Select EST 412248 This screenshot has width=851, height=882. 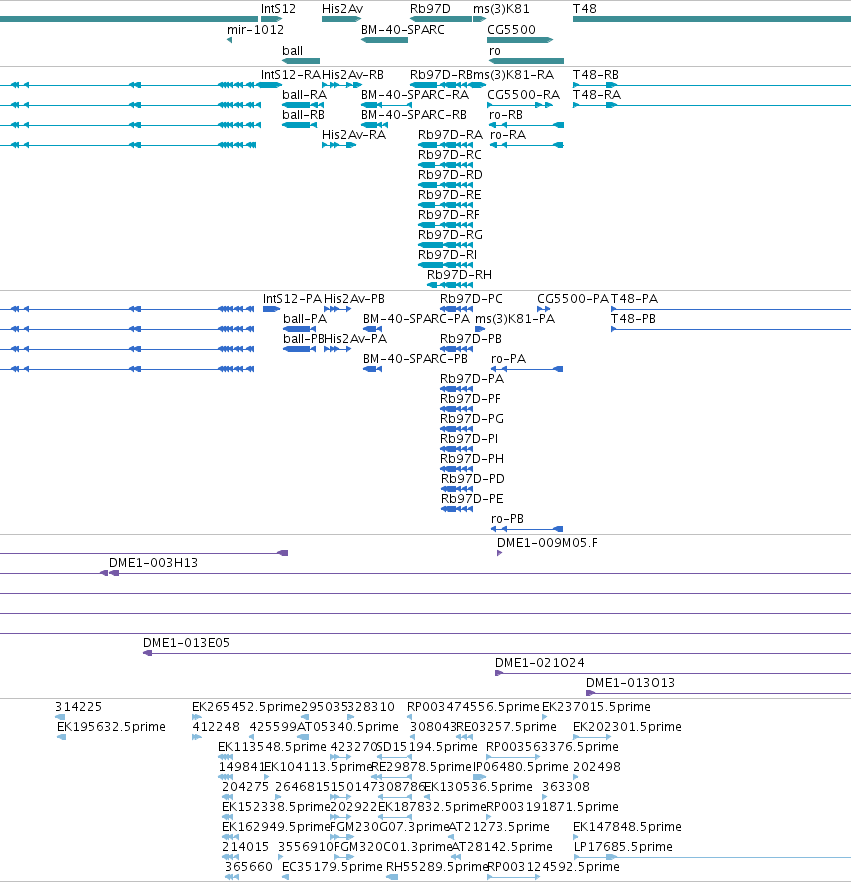216,727
